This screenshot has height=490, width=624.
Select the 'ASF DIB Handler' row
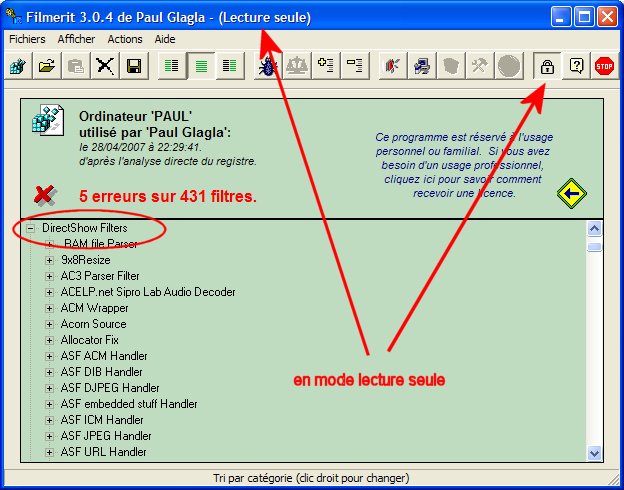101,372
